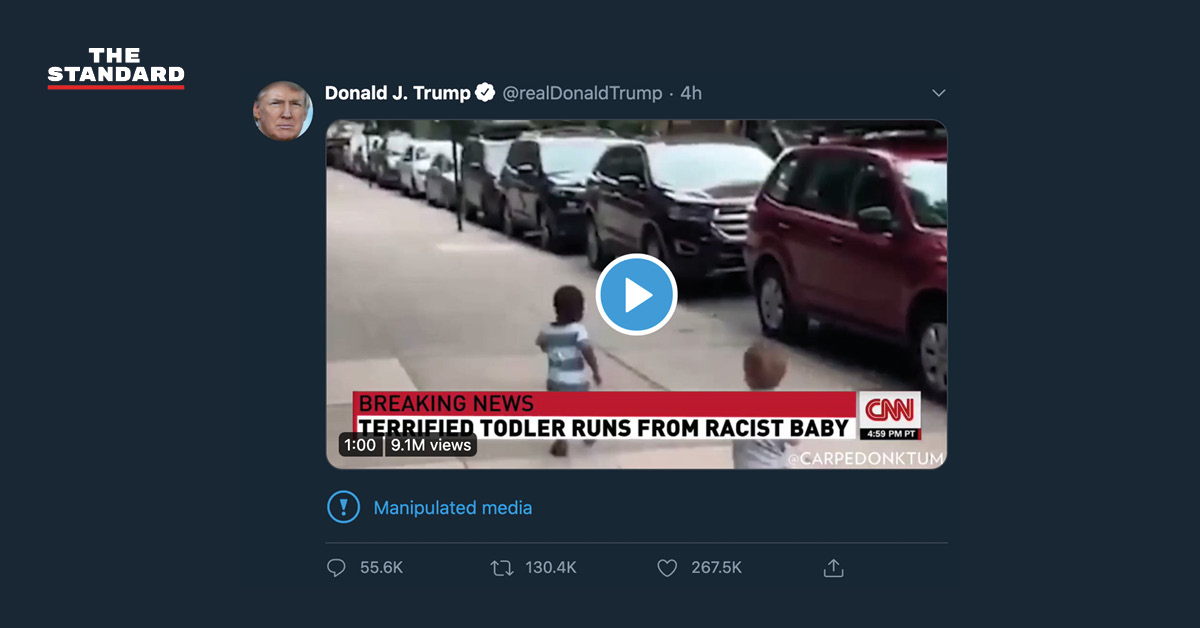Play the embedded tweet video
The width and height of the screenshot is (1200, 628).
click(636, 295)
